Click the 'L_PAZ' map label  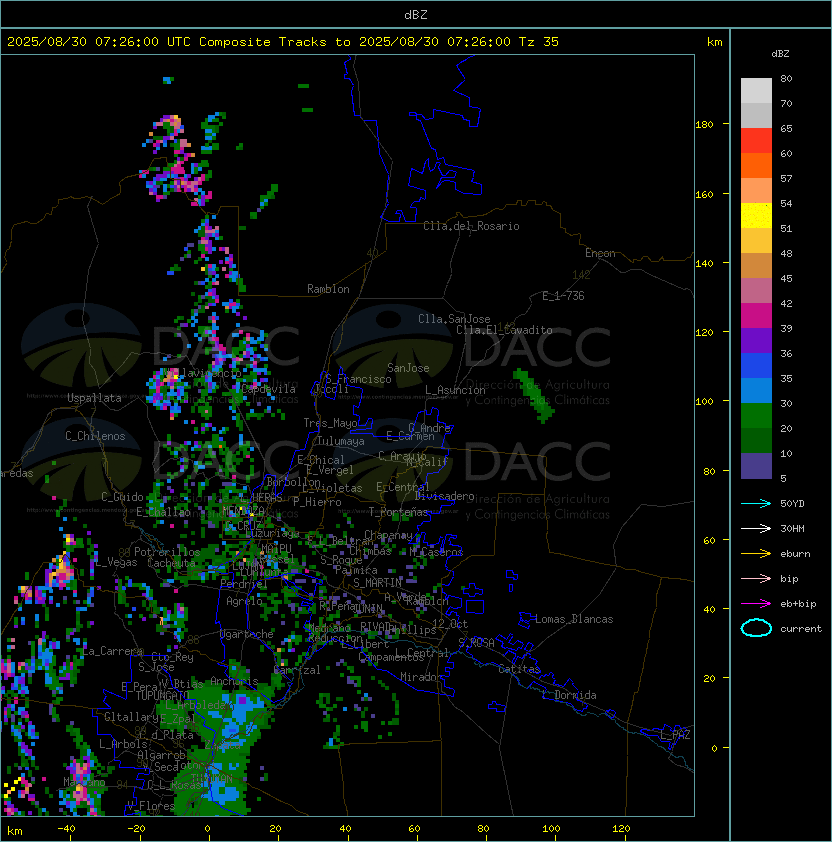675,736
